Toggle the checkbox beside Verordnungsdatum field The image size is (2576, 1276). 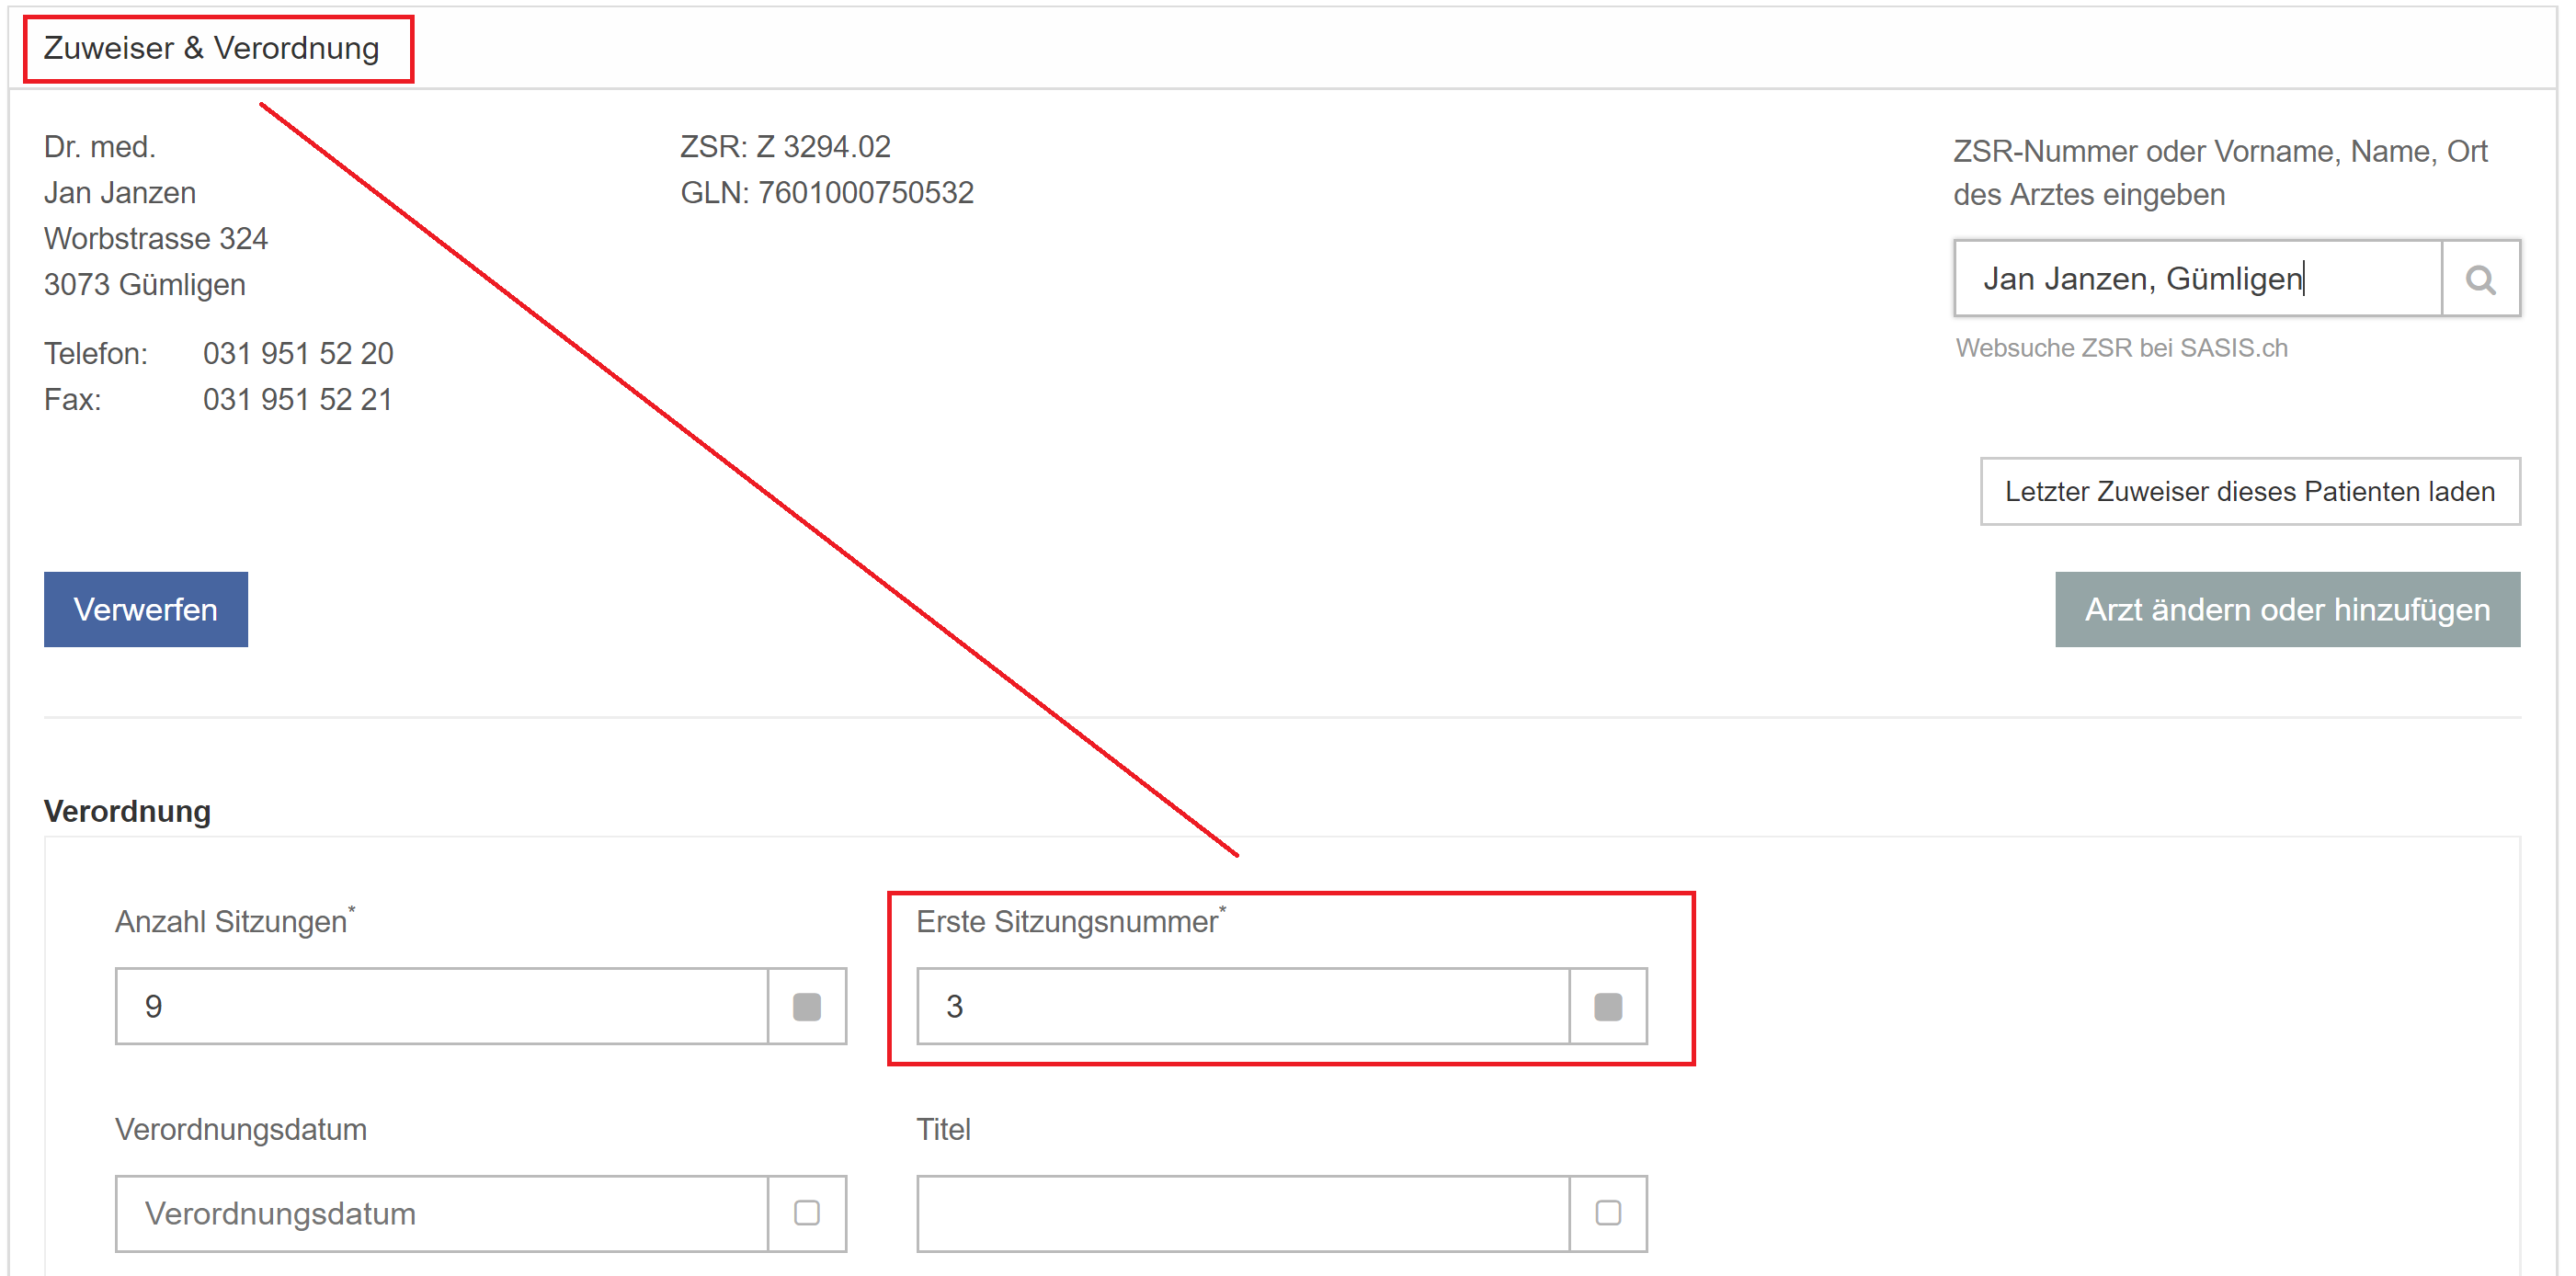(x=806, y=1213)
